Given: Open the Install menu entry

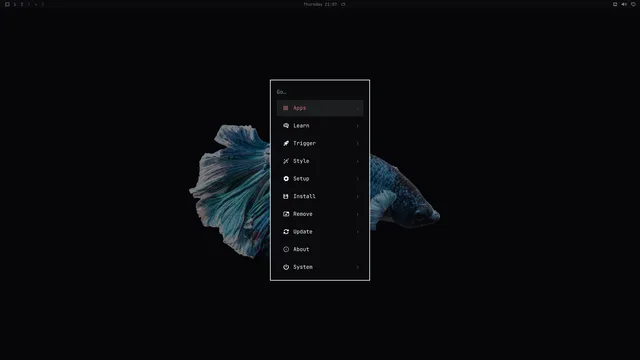Looking at the screenshot, I should (x=320, y=196).
